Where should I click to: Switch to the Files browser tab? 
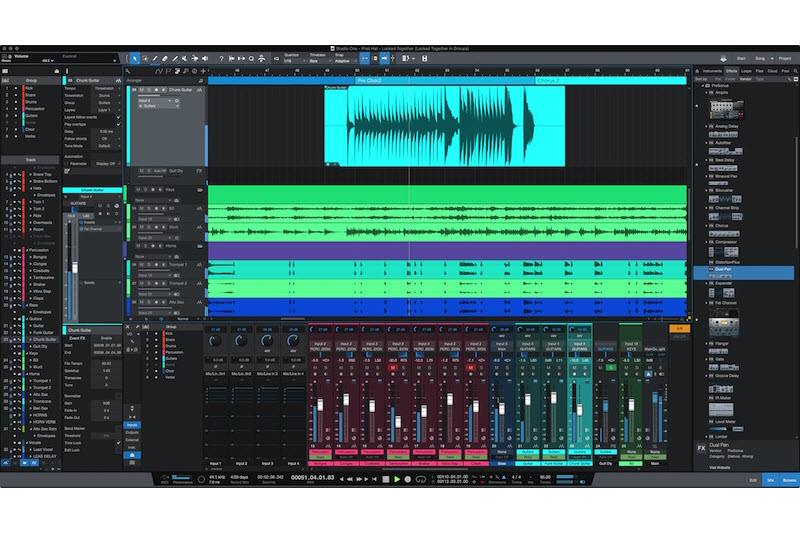point(759,71)
